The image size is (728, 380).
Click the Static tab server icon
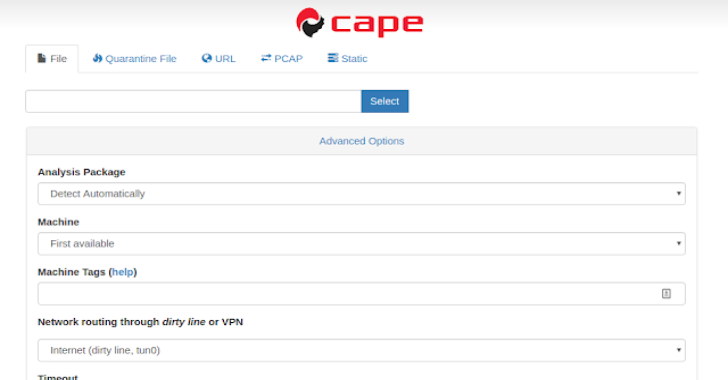(333, 58)
